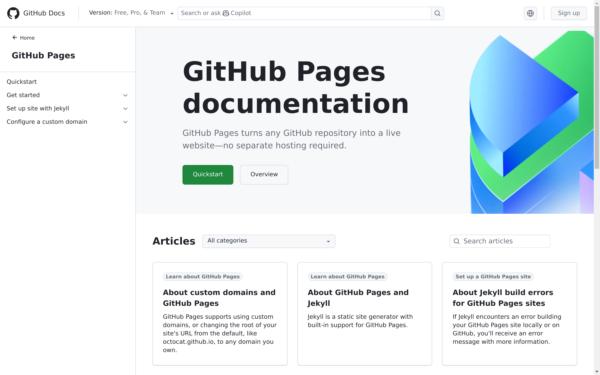Viewport: 600px width, 375px height.
Task: Click the GitHub Pages documentation heading
Action: point(296,88)
